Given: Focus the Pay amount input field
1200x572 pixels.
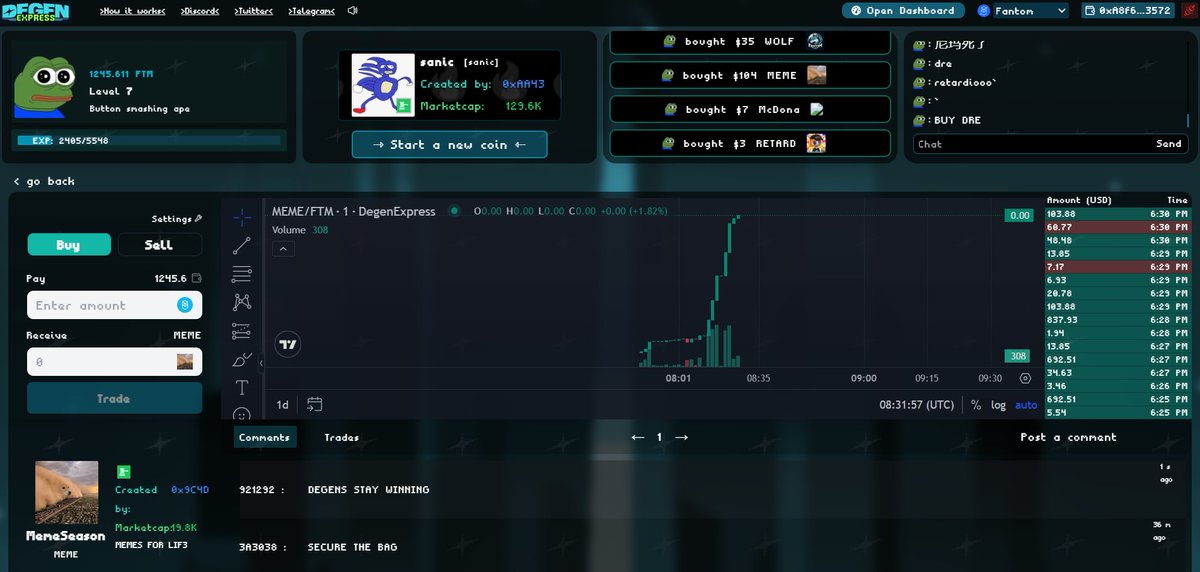Looking at the screenshot, I should [x=114, y=305].
